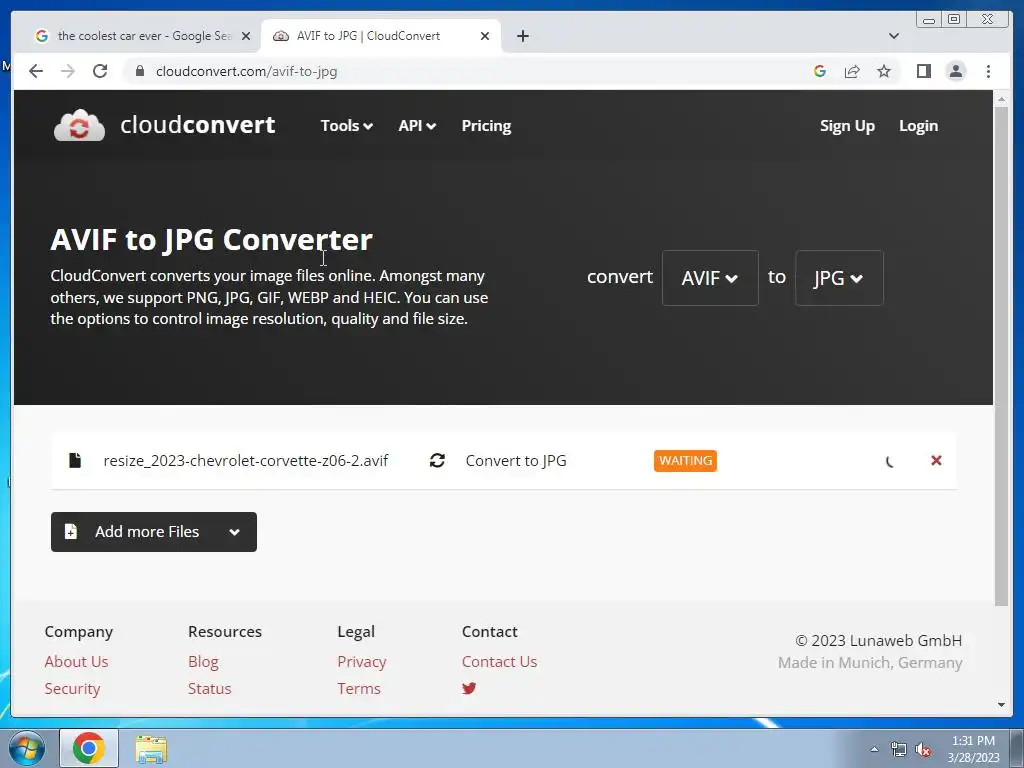
Task: Open a new tab with the plus icon
Action: click(522, 36)
